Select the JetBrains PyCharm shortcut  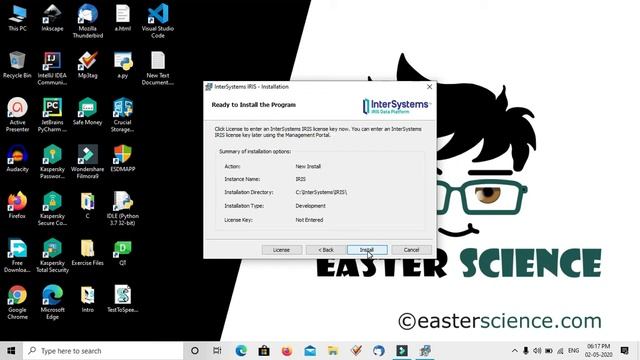(52, 115)
